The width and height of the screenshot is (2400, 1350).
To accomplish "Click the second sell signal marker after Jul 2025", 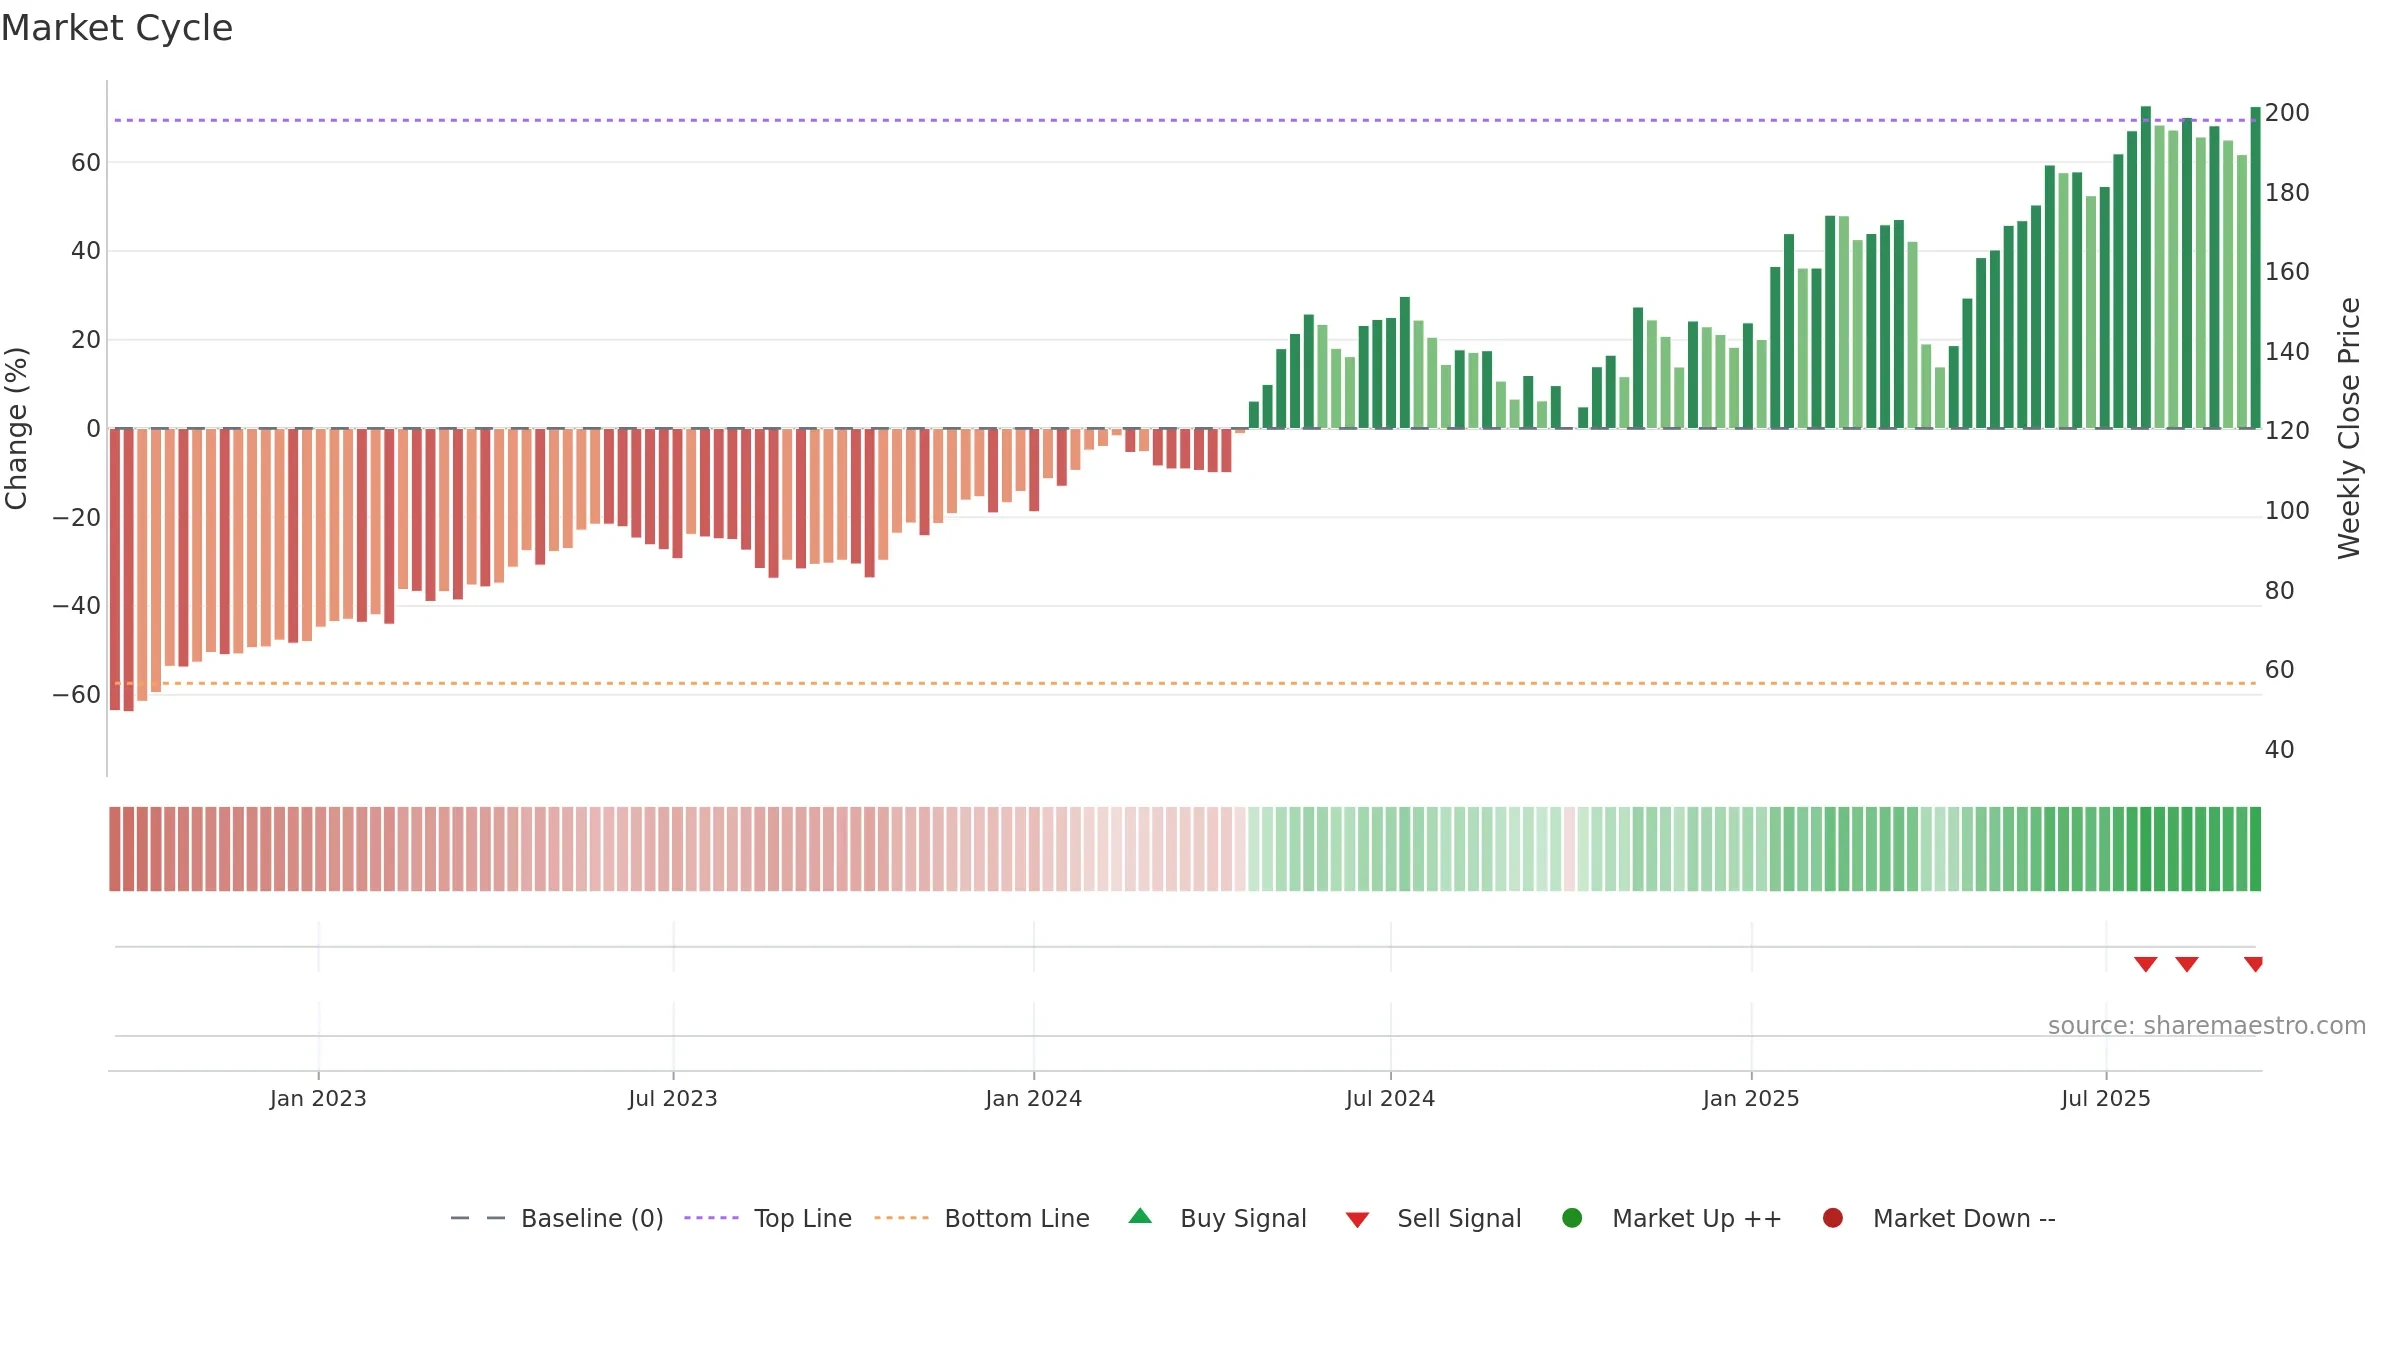I will pyautogui.click(x=2187, y=964).
